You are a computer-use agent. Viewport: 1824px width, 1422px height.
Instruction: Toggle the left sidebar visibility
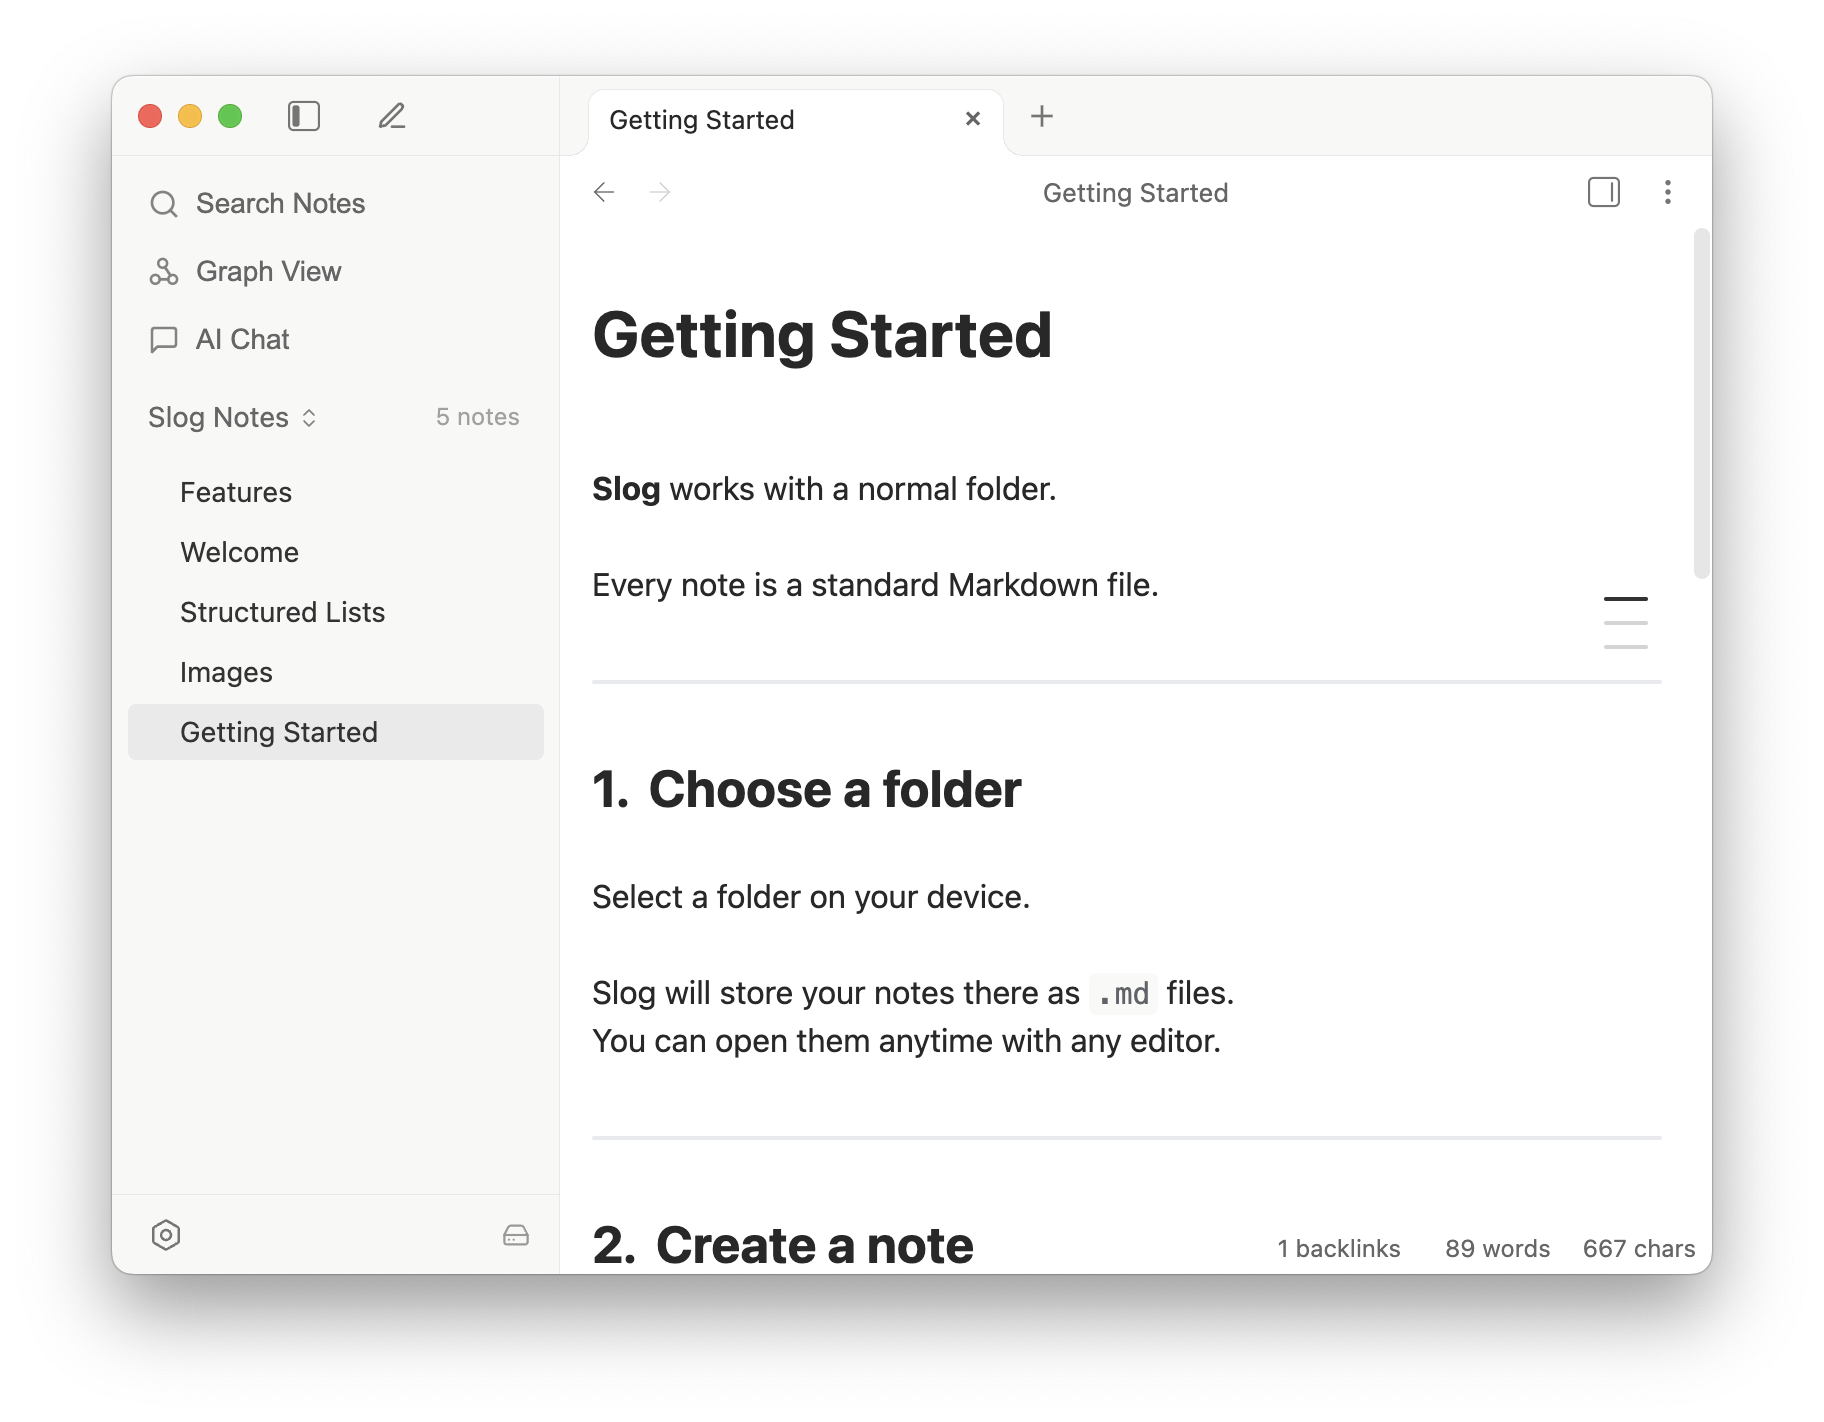[304, 116]
